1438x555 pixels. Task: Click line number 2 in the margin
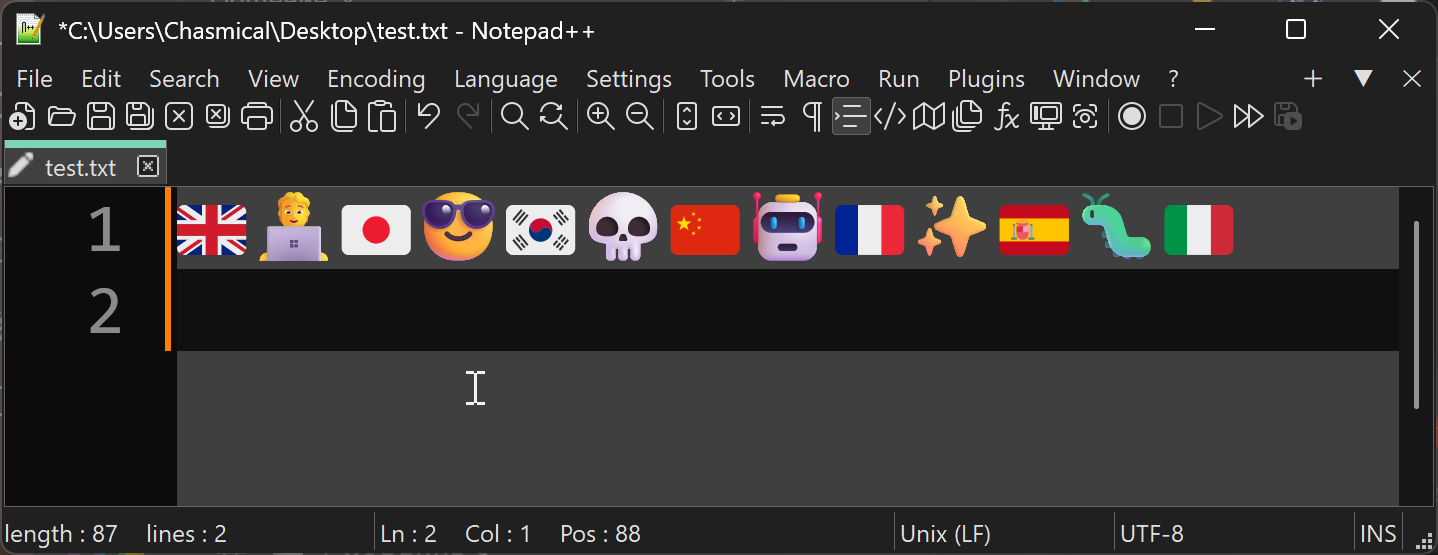point(104,312)
